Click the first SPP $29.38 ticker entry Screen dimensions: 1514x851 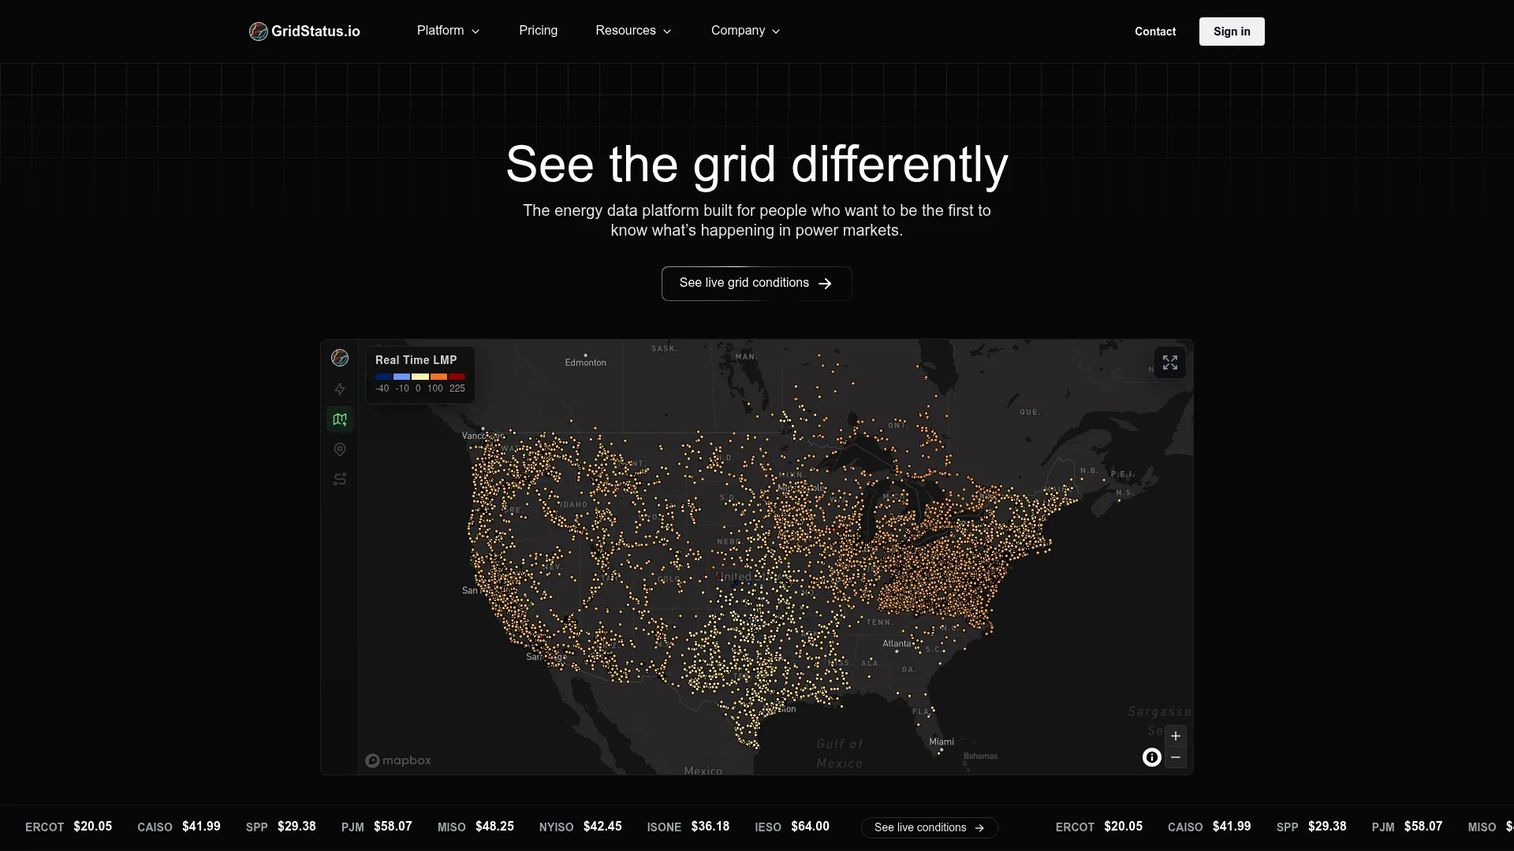[281, 827]
